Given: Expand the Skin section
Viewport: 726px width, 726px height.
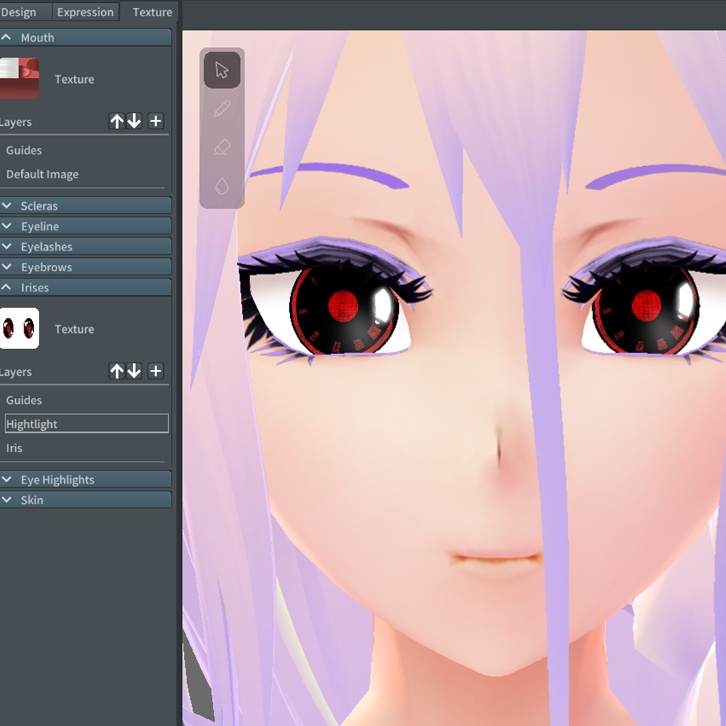Looking at the screenshot, I should point(85,500).
